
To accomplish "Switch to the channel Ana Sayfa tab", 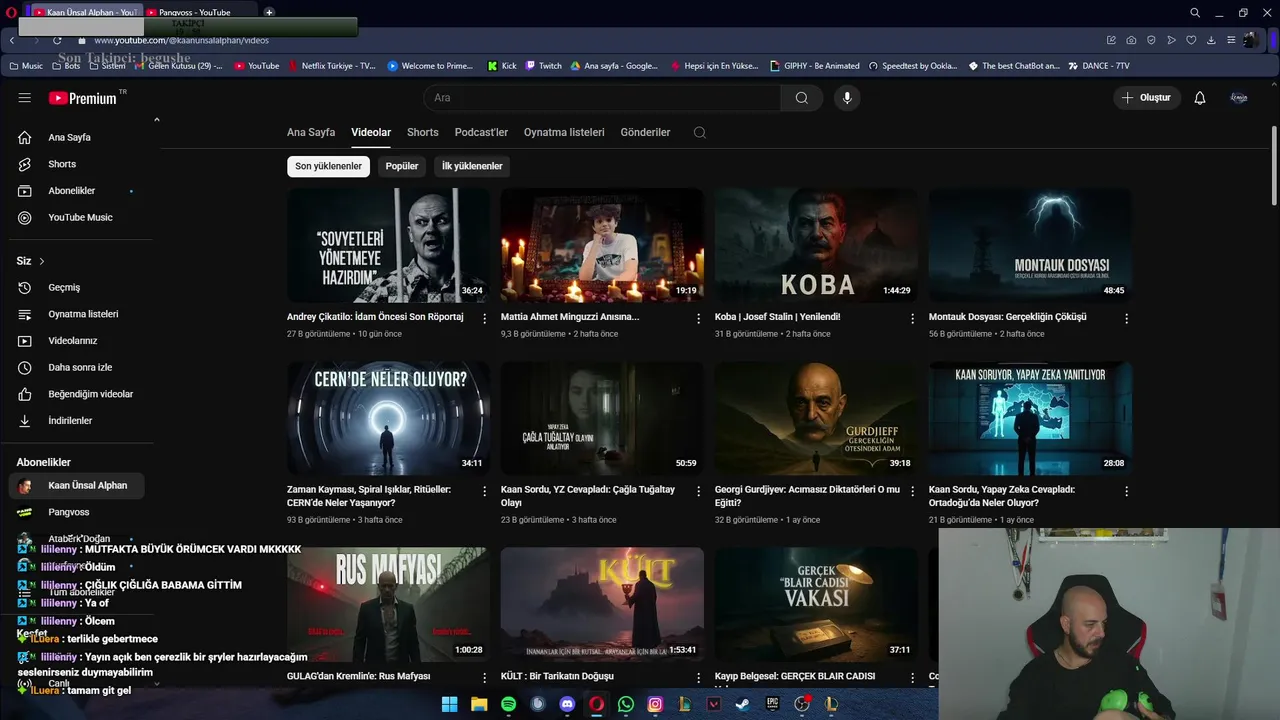I will click(x=311, y=132).
